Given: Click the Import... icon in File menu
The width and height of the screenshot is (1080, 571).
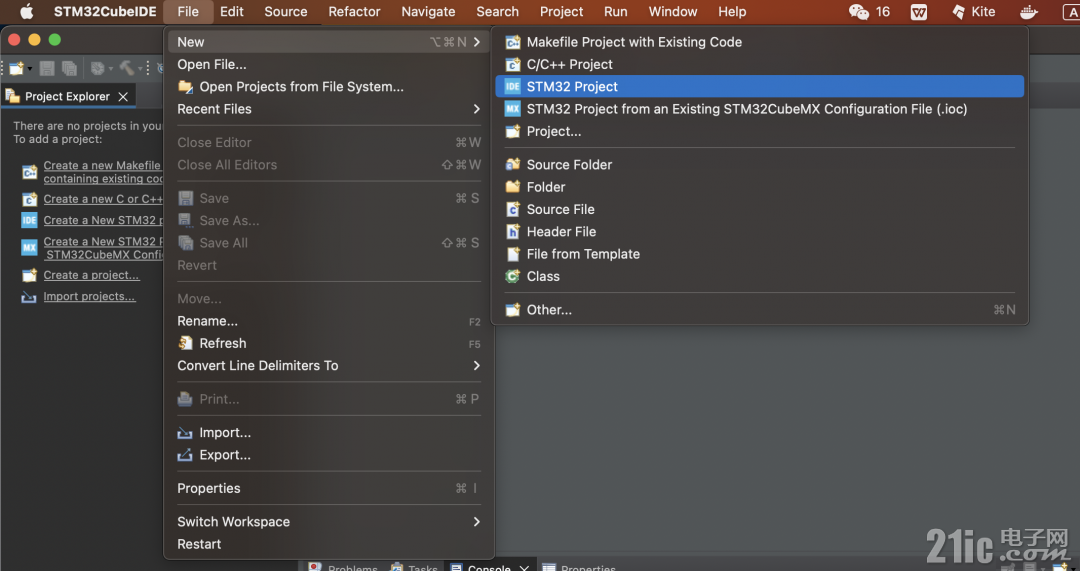Looking at the screenshot, I should pyautogui.click(x=185, y=433).
